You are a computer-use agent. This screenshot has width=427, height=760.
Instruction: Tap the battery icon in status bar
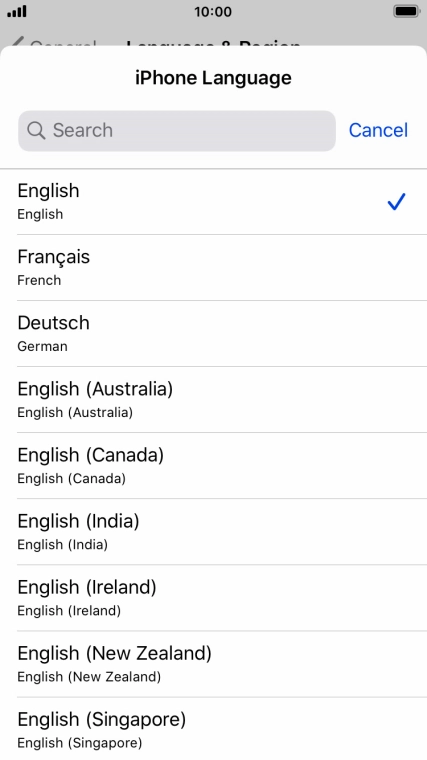406,11
